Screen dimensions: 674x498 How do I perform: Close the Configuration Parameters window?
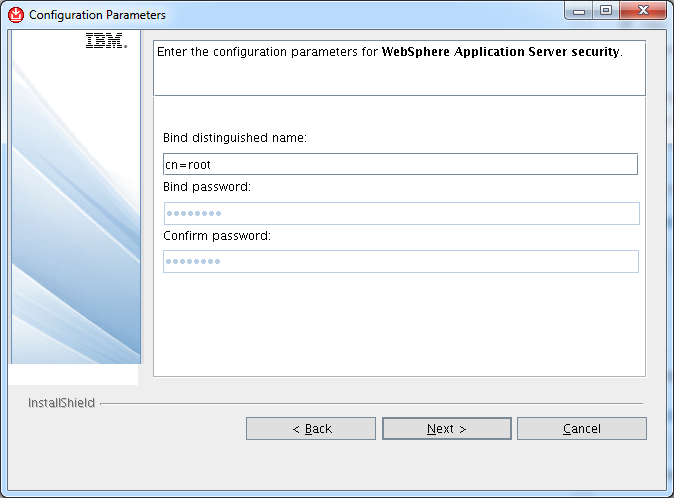pos(643,11)
